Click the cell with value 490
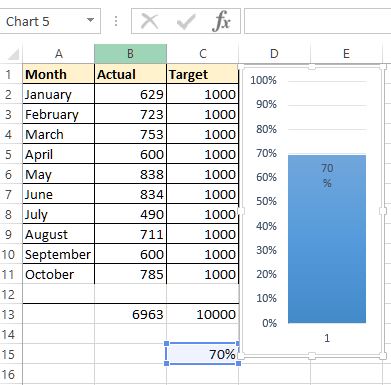Viewport: 391px width, 385px height. click(130, 214)
